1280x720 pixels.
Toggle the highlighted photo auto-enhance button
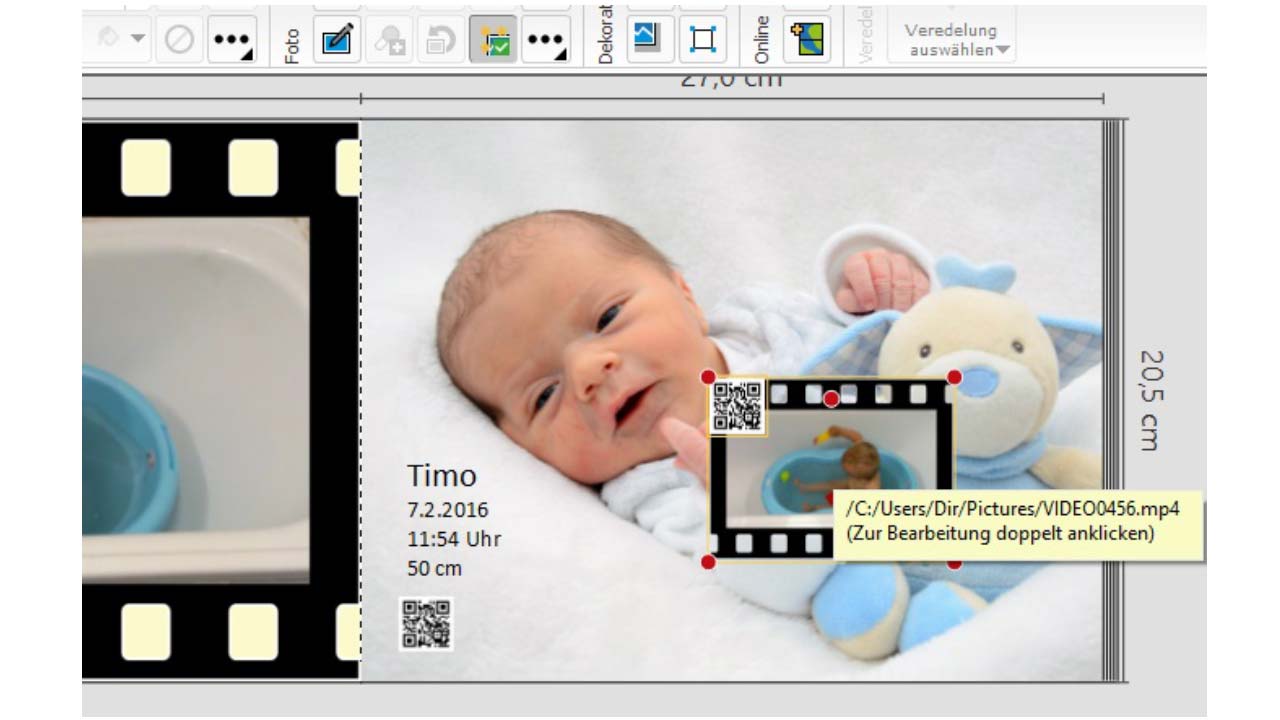click(493, 41)
